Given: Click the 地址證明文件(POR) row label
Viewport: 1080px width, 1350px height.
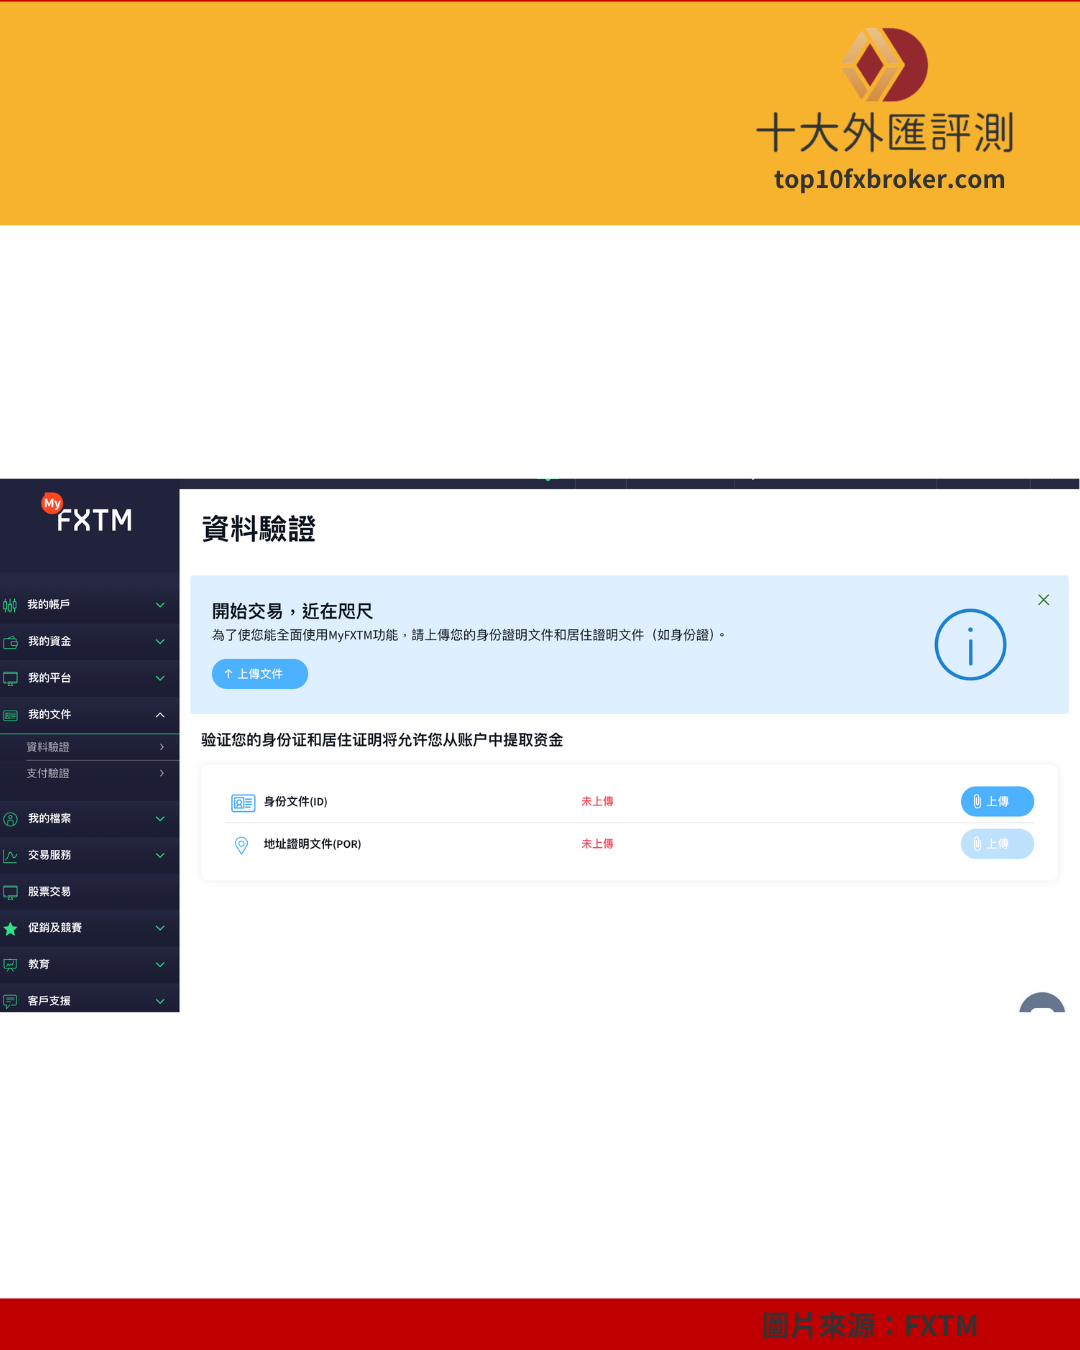Looking at the screenshot, I should (312, 844).
